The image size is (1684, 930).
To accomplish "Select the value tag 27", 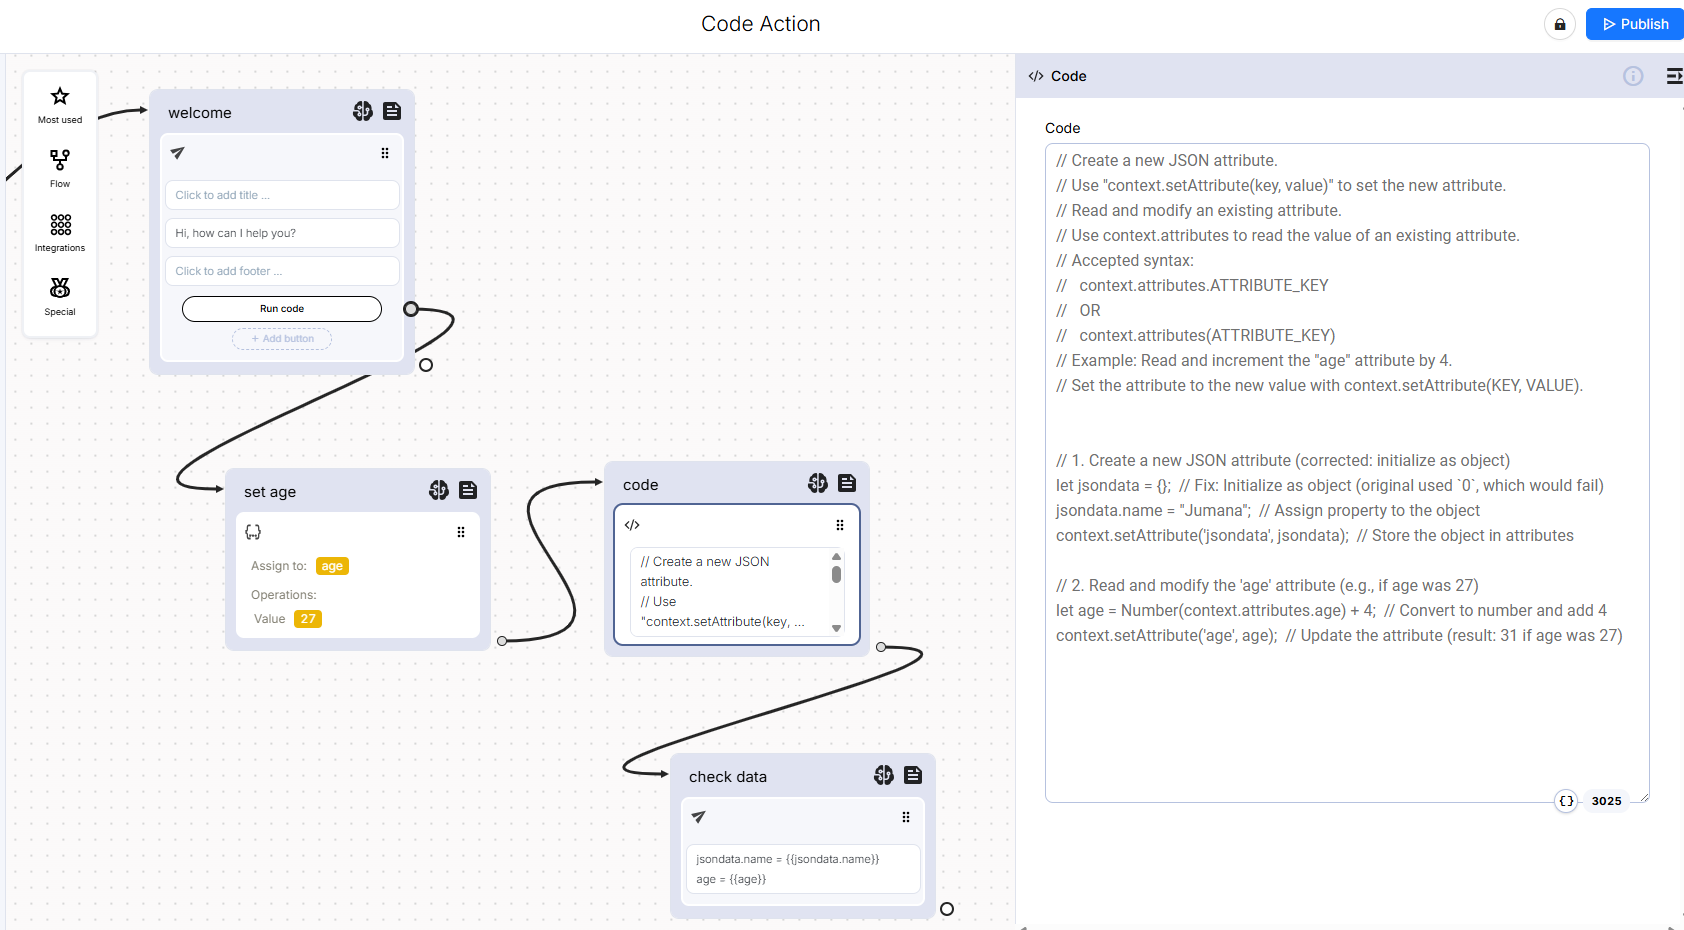I will tap(308, 619).
